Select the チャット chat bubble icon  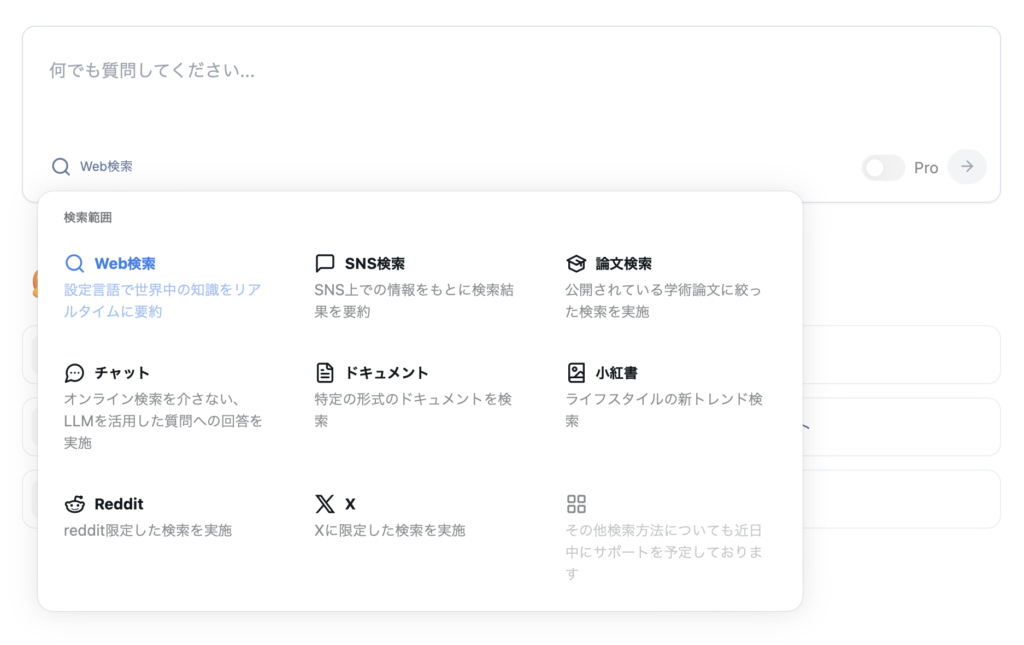pyautogui.click(x=74, y=373)
